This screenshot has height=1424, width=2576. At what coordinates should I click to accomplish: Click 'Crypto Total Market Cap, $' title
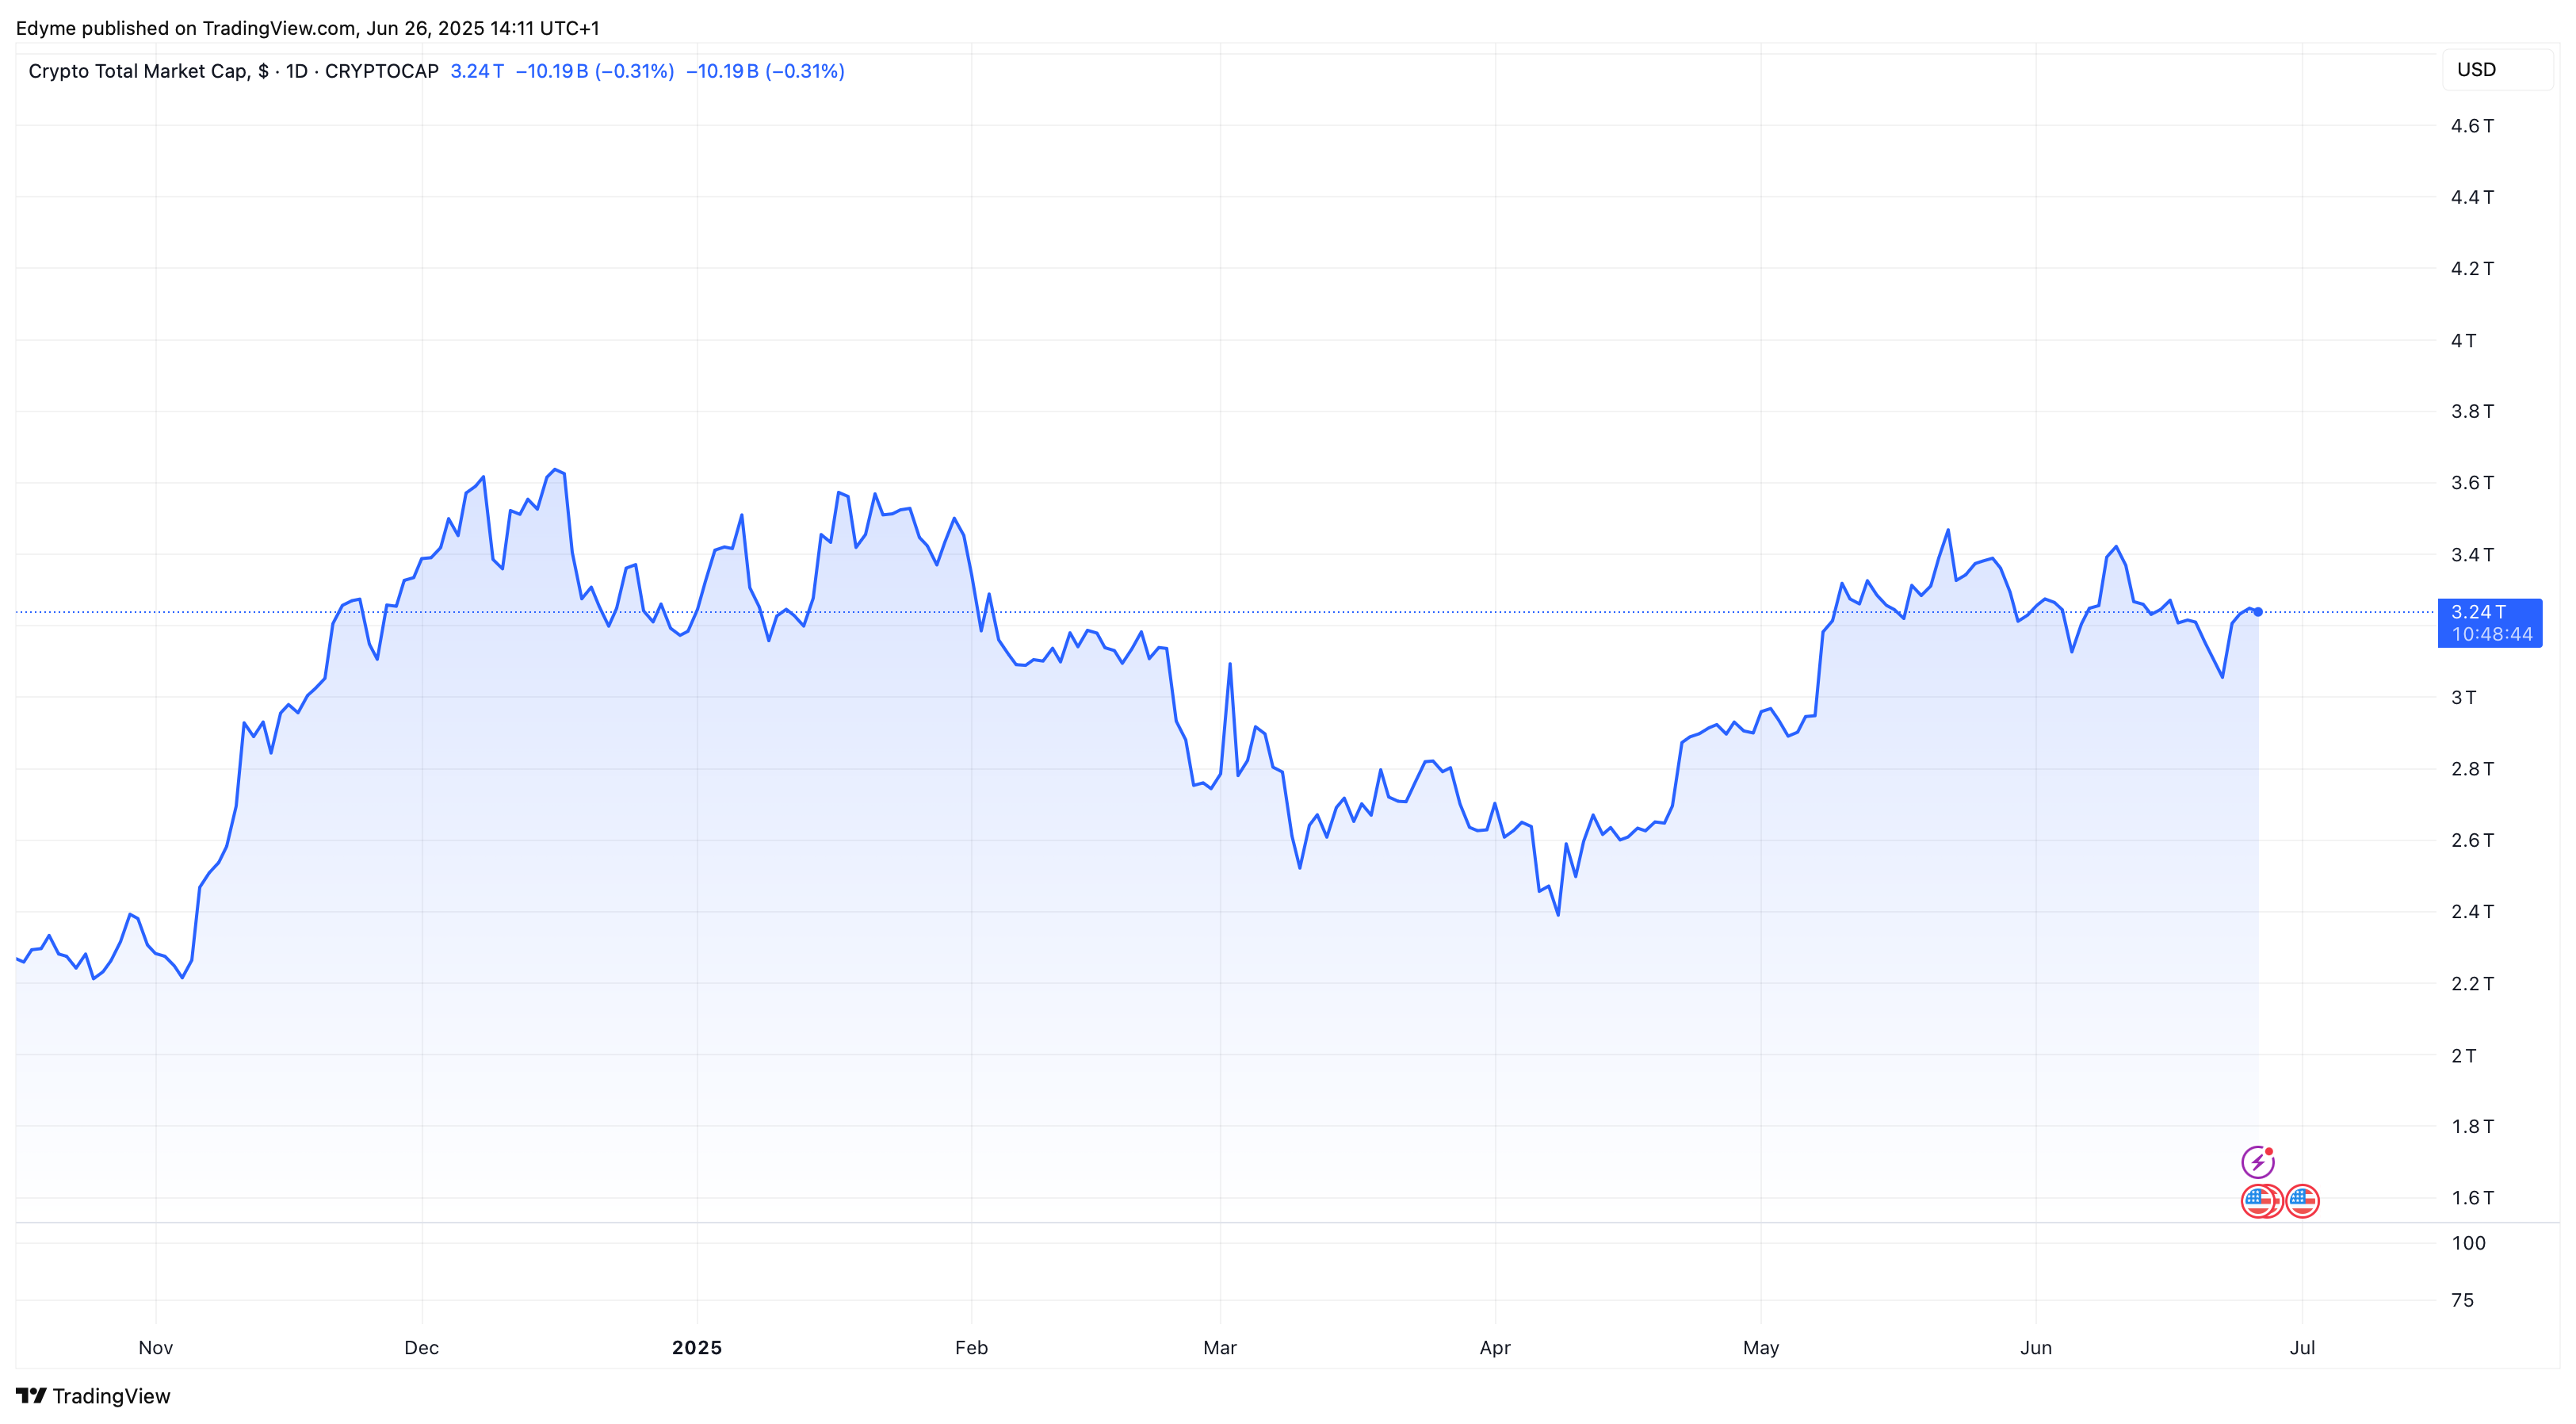[149, 71]
